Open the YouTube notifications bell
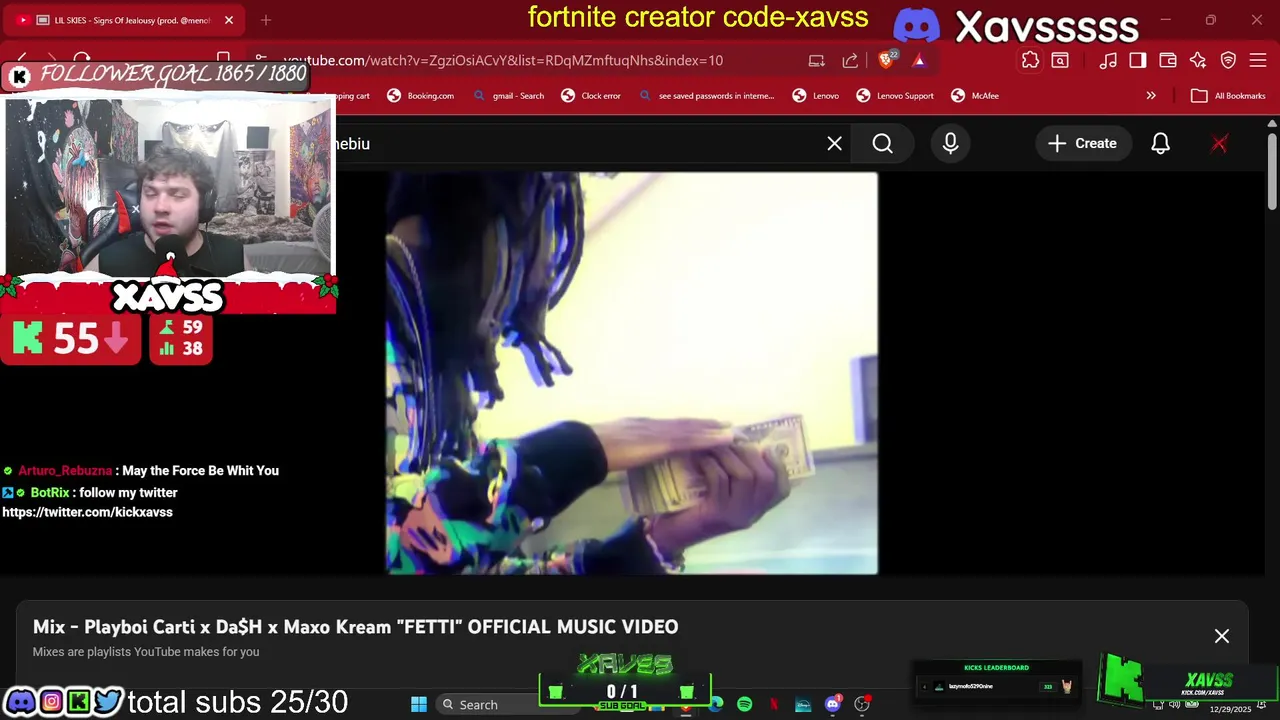The height and width of the screenshot is (720, 1280). coord(1160,144)
